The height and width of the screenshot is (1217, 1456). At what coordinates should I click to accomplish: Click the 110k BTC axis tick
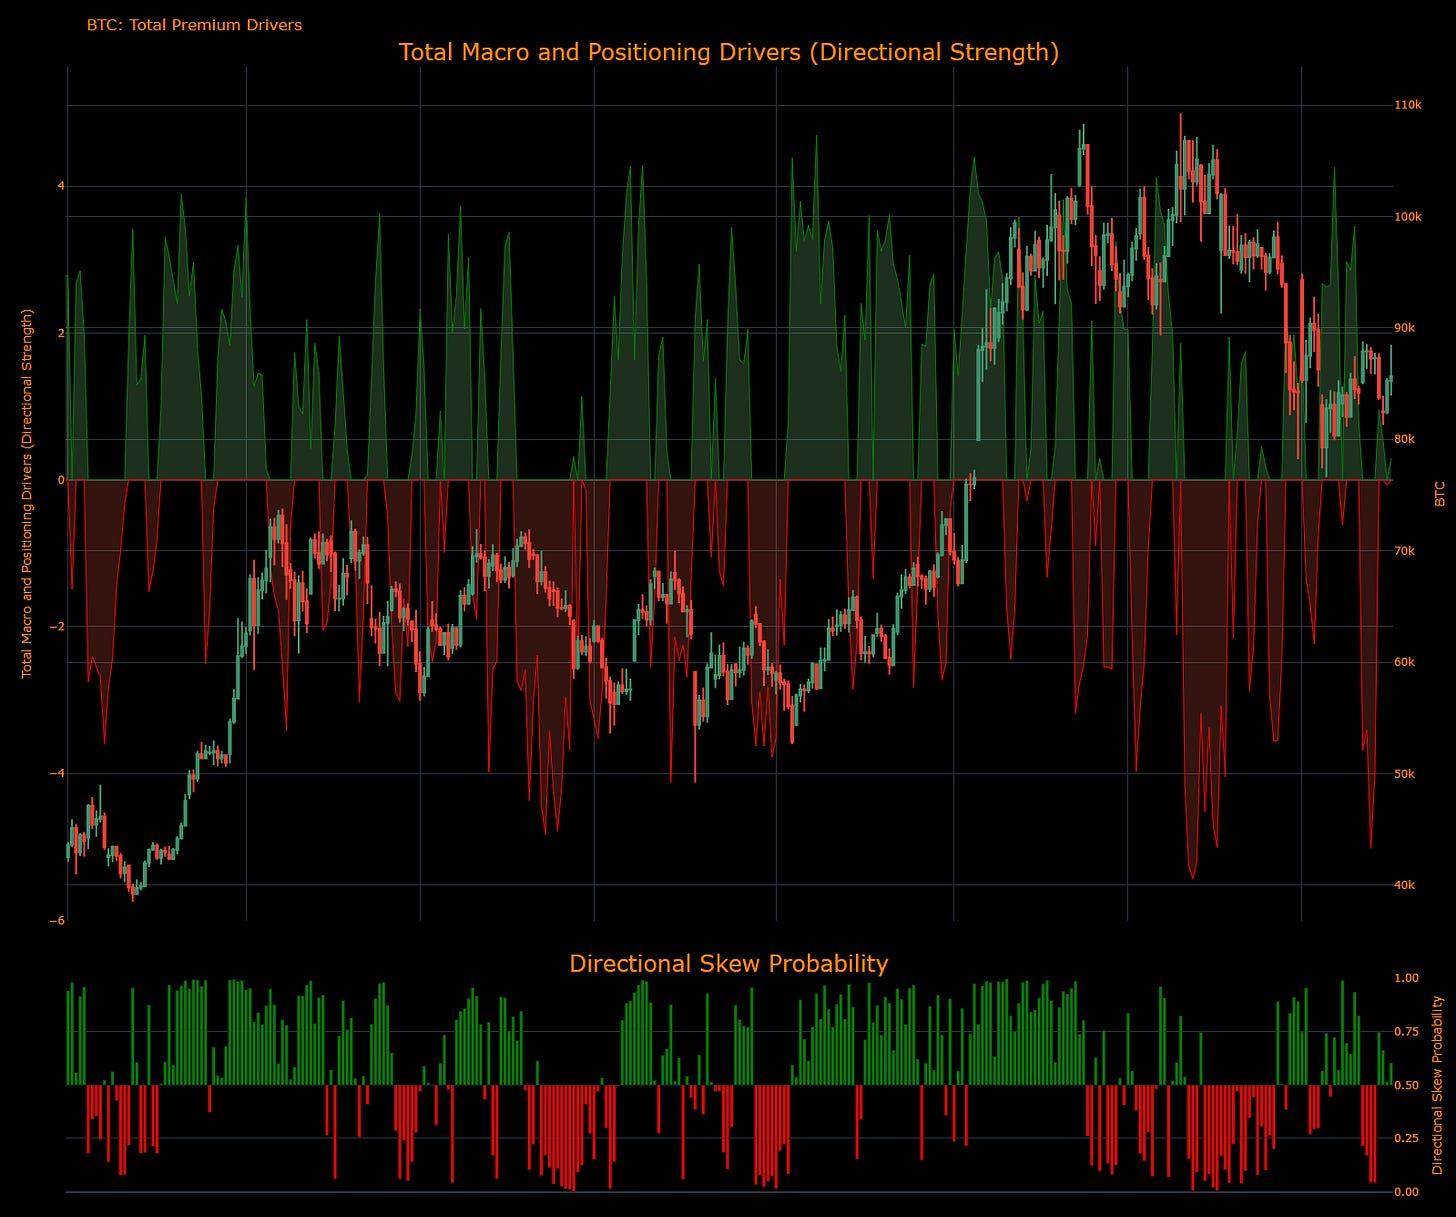[x=1408, y=105]
